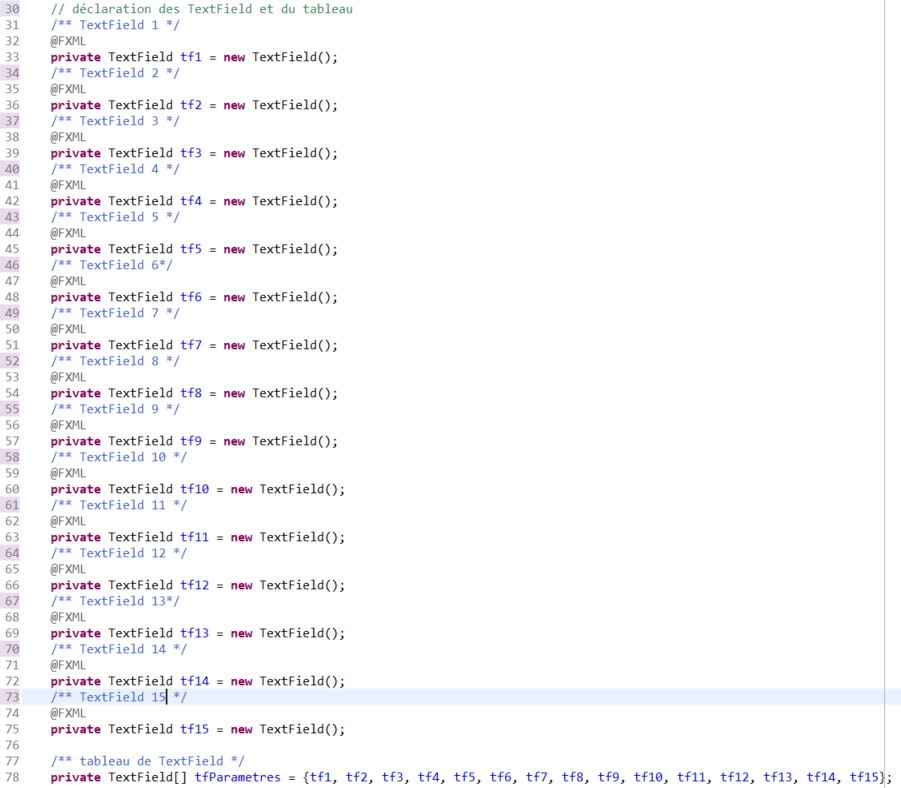Click variable tf6 in its line 48 declaration

click(x=191, y=298)
